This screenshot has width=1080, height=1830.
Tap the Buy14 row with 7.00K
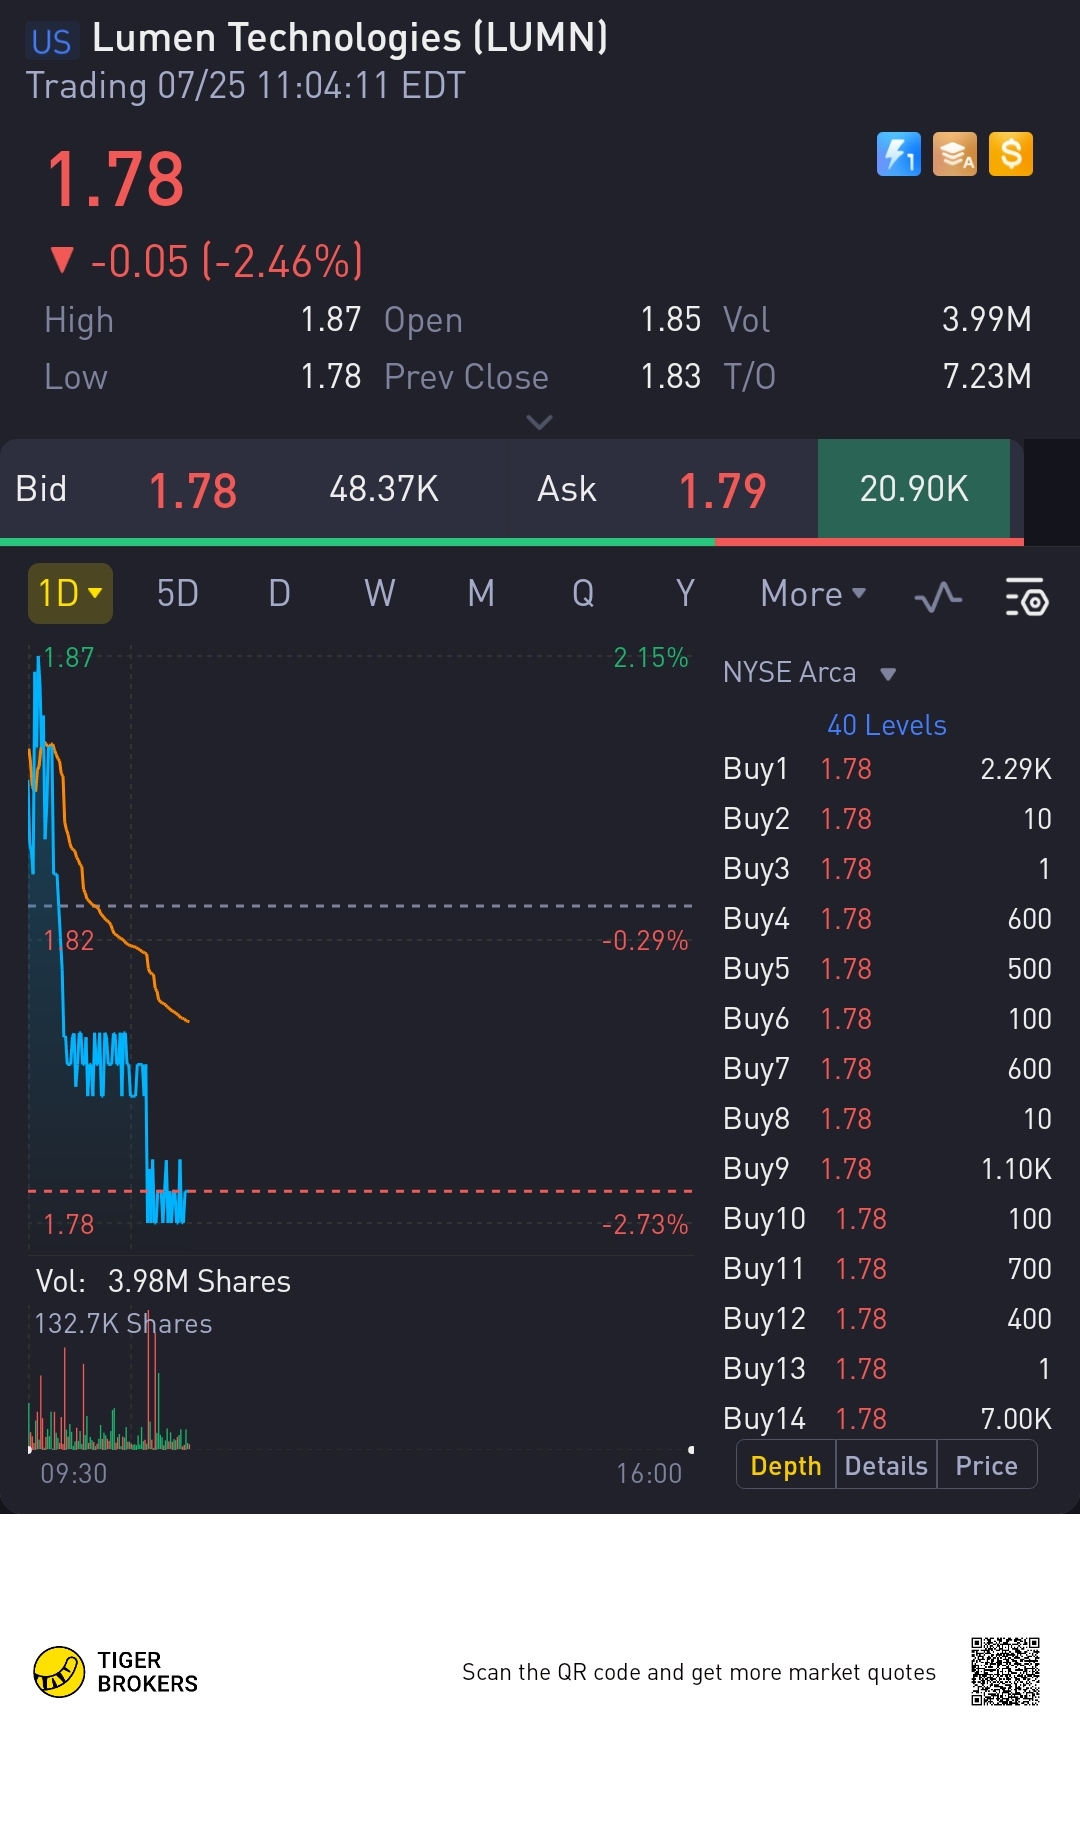click(x=887, y=1419)
